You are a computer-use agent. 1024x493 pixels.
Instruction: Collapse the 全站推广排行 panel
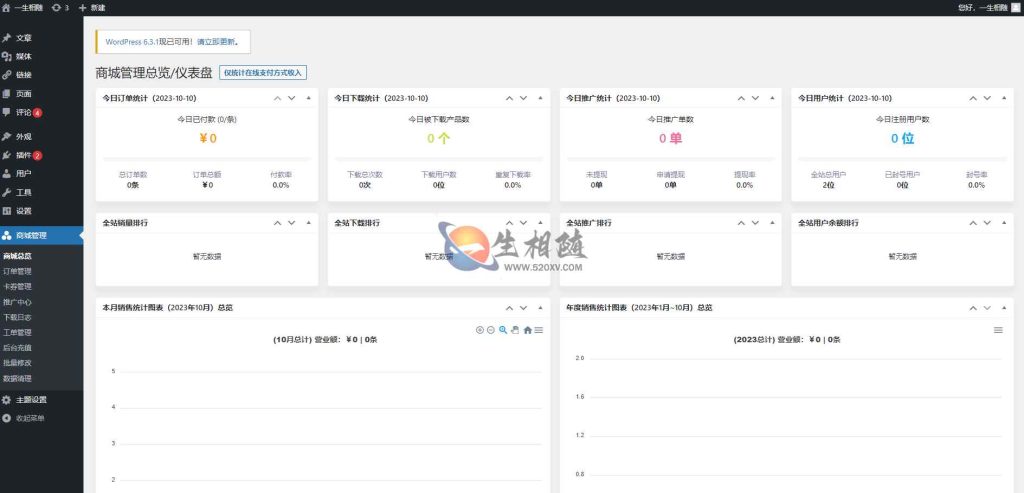click(x=772, y=223)
